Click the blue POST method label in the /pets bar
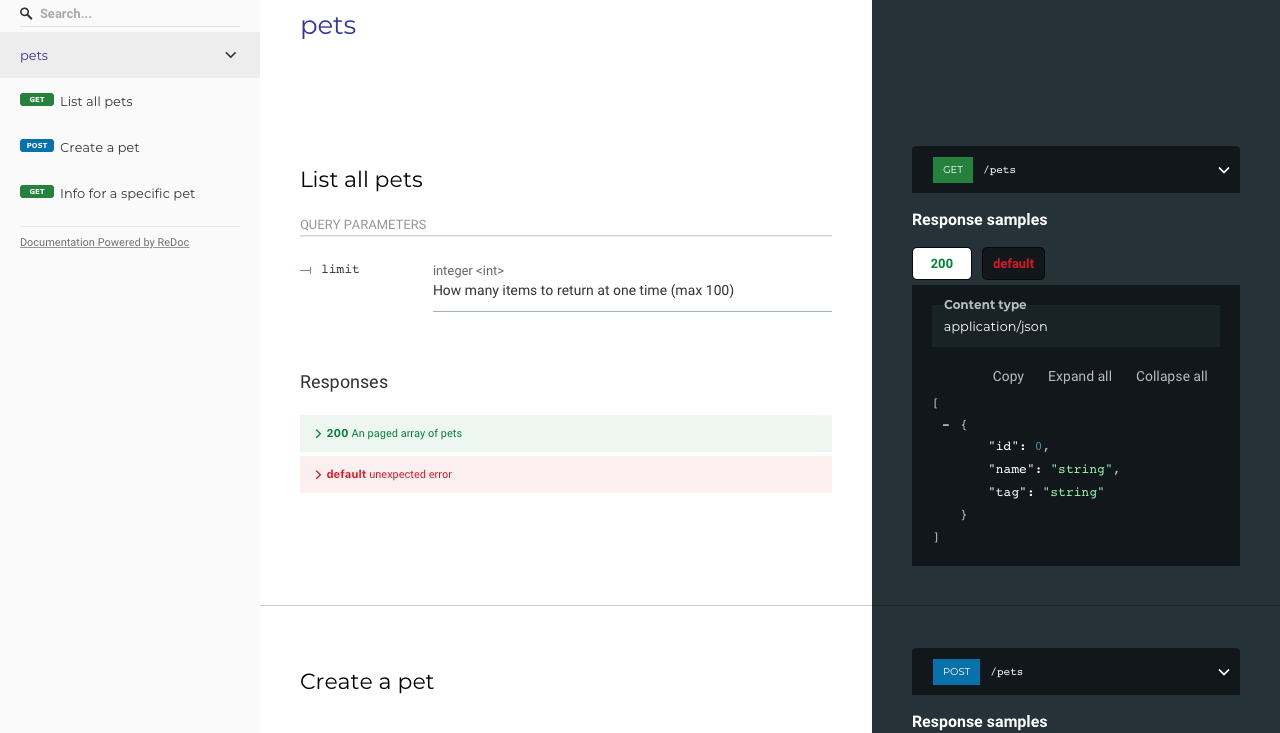1280x733 pixels. [956, 672]
